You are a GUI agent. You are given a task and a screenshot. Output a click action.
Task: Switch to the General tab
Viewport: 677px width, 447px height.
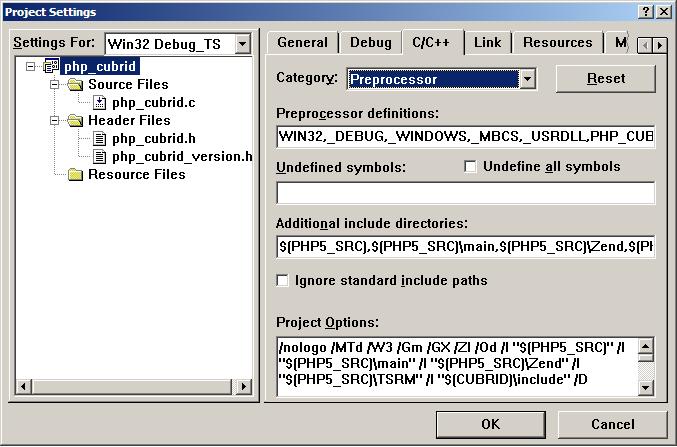coord(302,42)
